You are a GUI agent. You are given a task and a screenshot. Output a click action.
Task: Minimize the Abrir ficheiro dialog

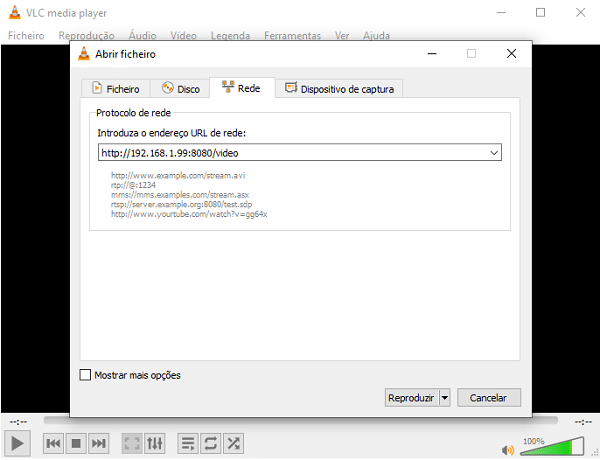(432, 54)
